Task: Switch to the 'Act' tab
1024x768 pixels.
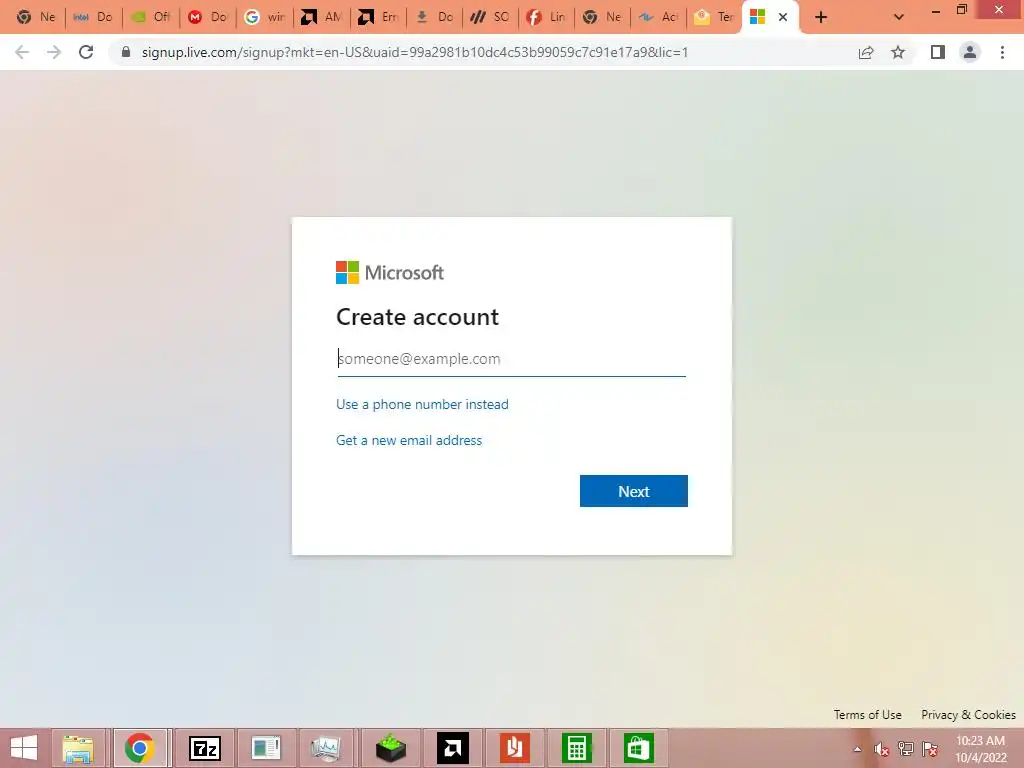Action: coord(658,17)
